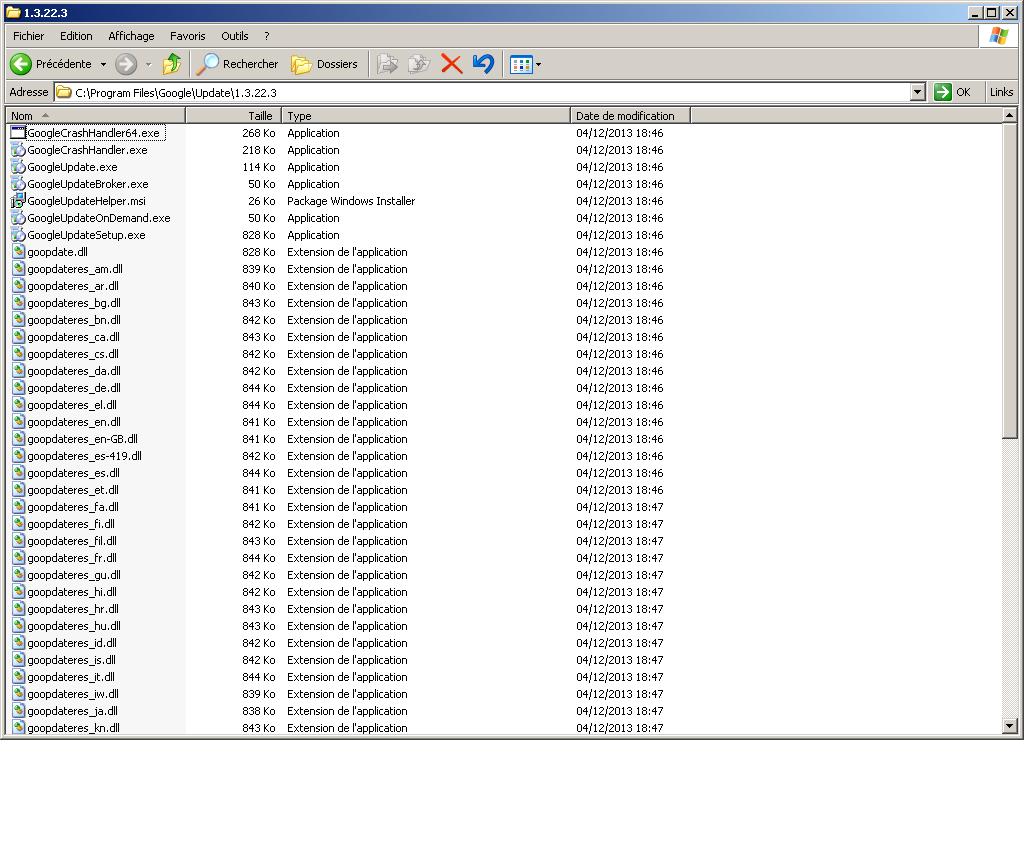This screenshot has width=1024, height=853.
Task: Click file name goopdateres_hu.dll
Action: [74, 626]
